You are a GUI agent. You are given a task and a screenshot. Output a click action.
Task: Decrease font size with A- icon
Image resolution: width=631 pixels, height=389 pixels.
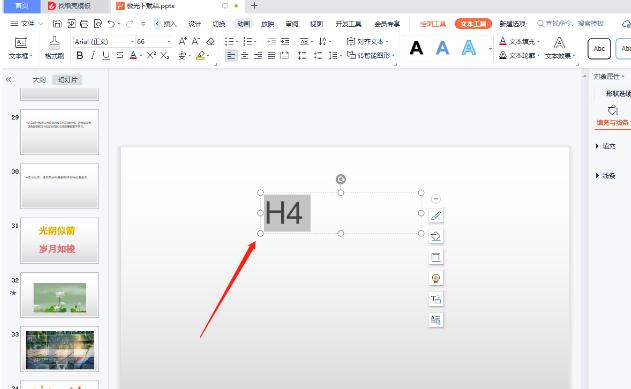(196, 41)
